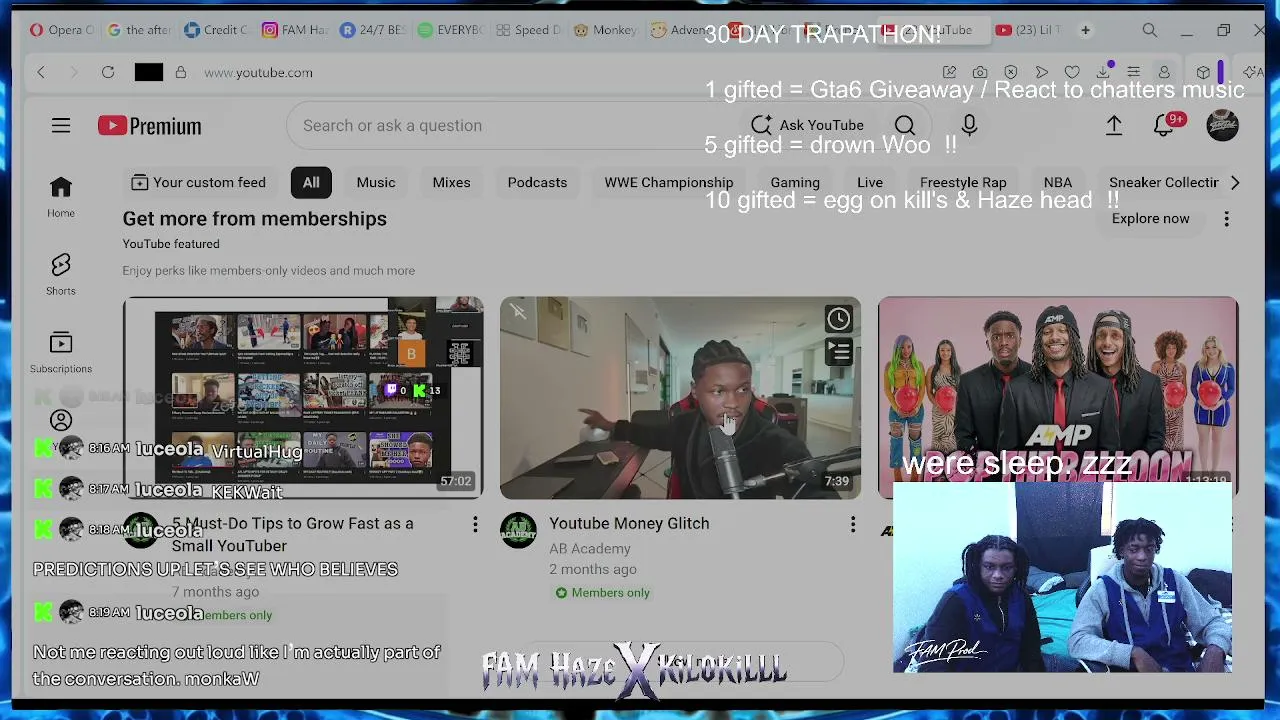Toggle mute on the Youtube Money Glitch preview
The height and width of the screenshot is (720, 1280).
pos(518,312)
